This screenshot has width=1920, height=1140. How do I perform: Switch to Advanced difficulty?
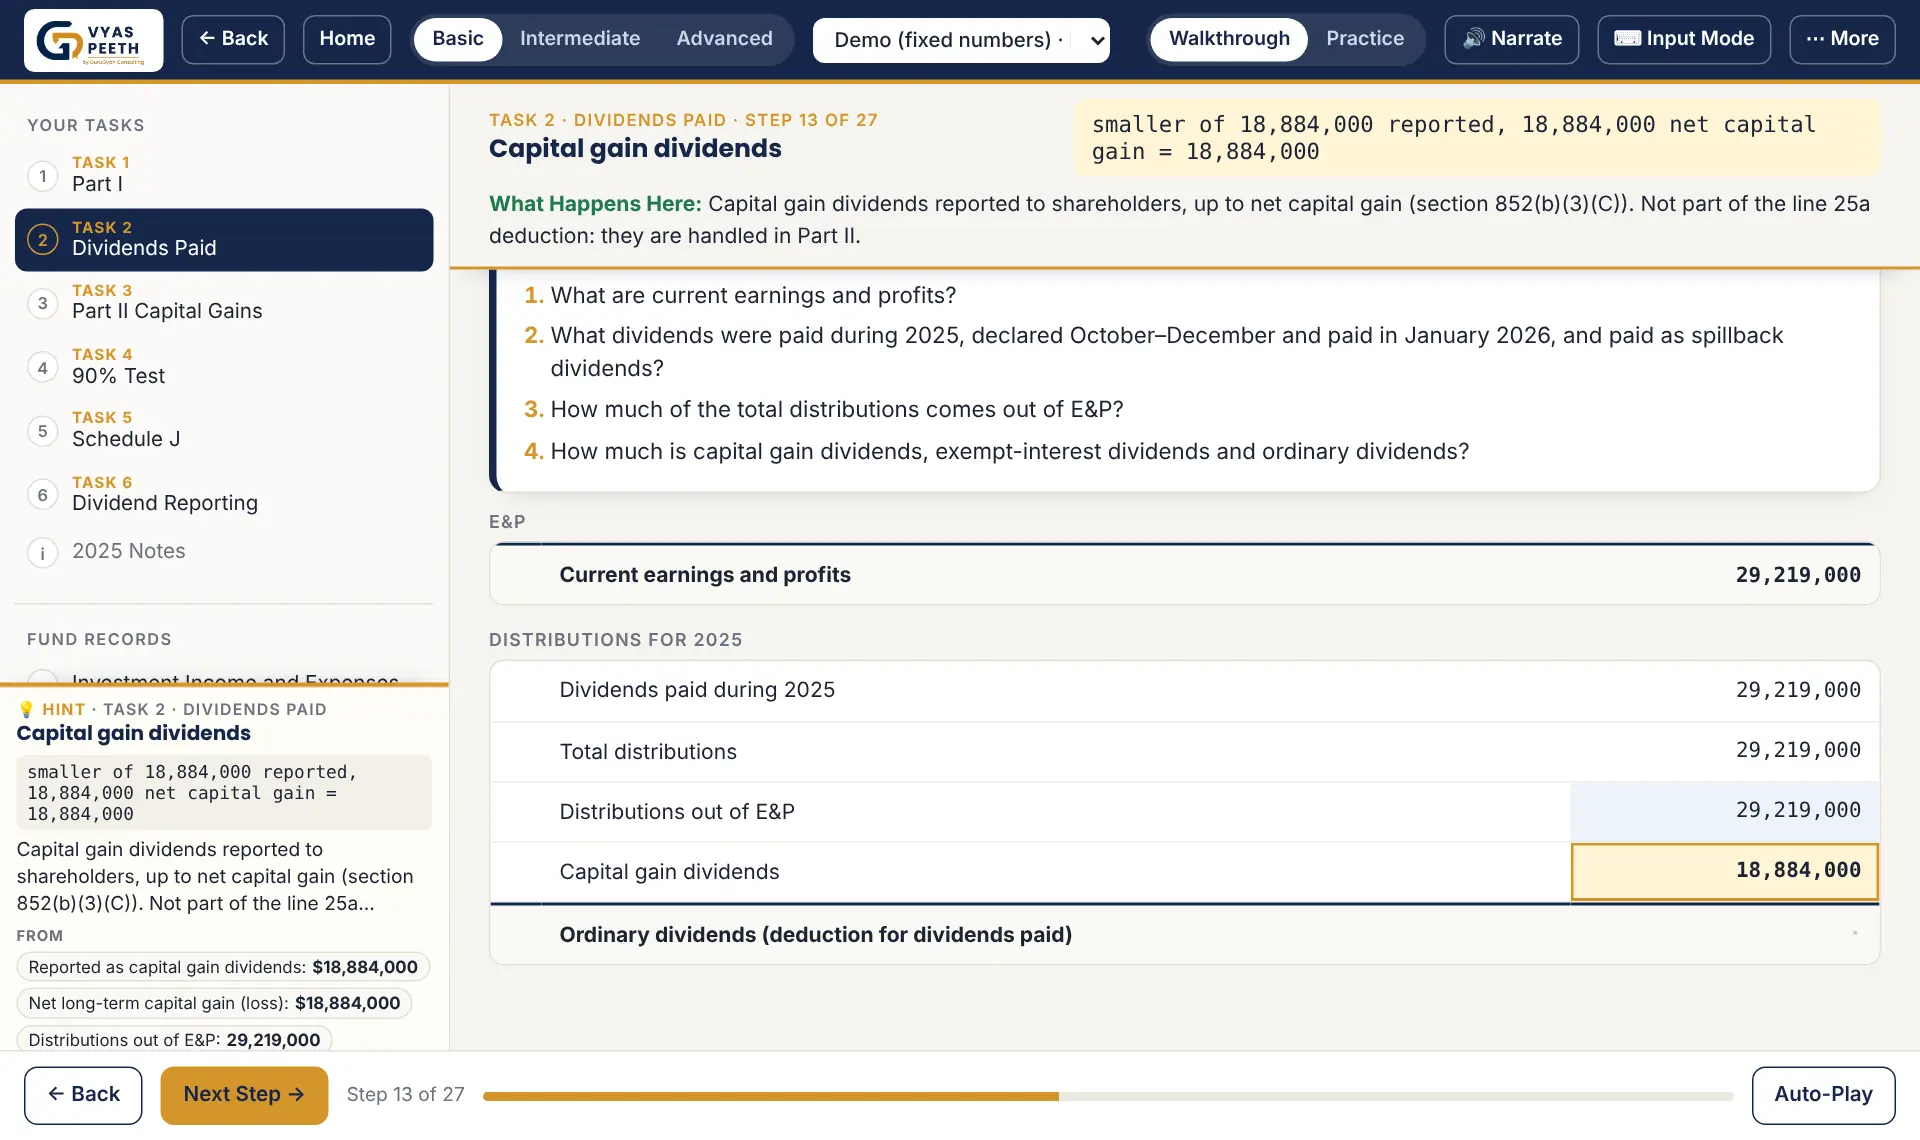[724, 39]
